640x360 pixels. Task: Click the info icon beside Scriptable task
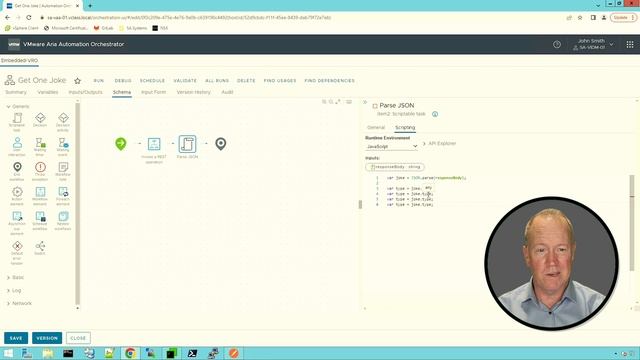tap(435, 114)
